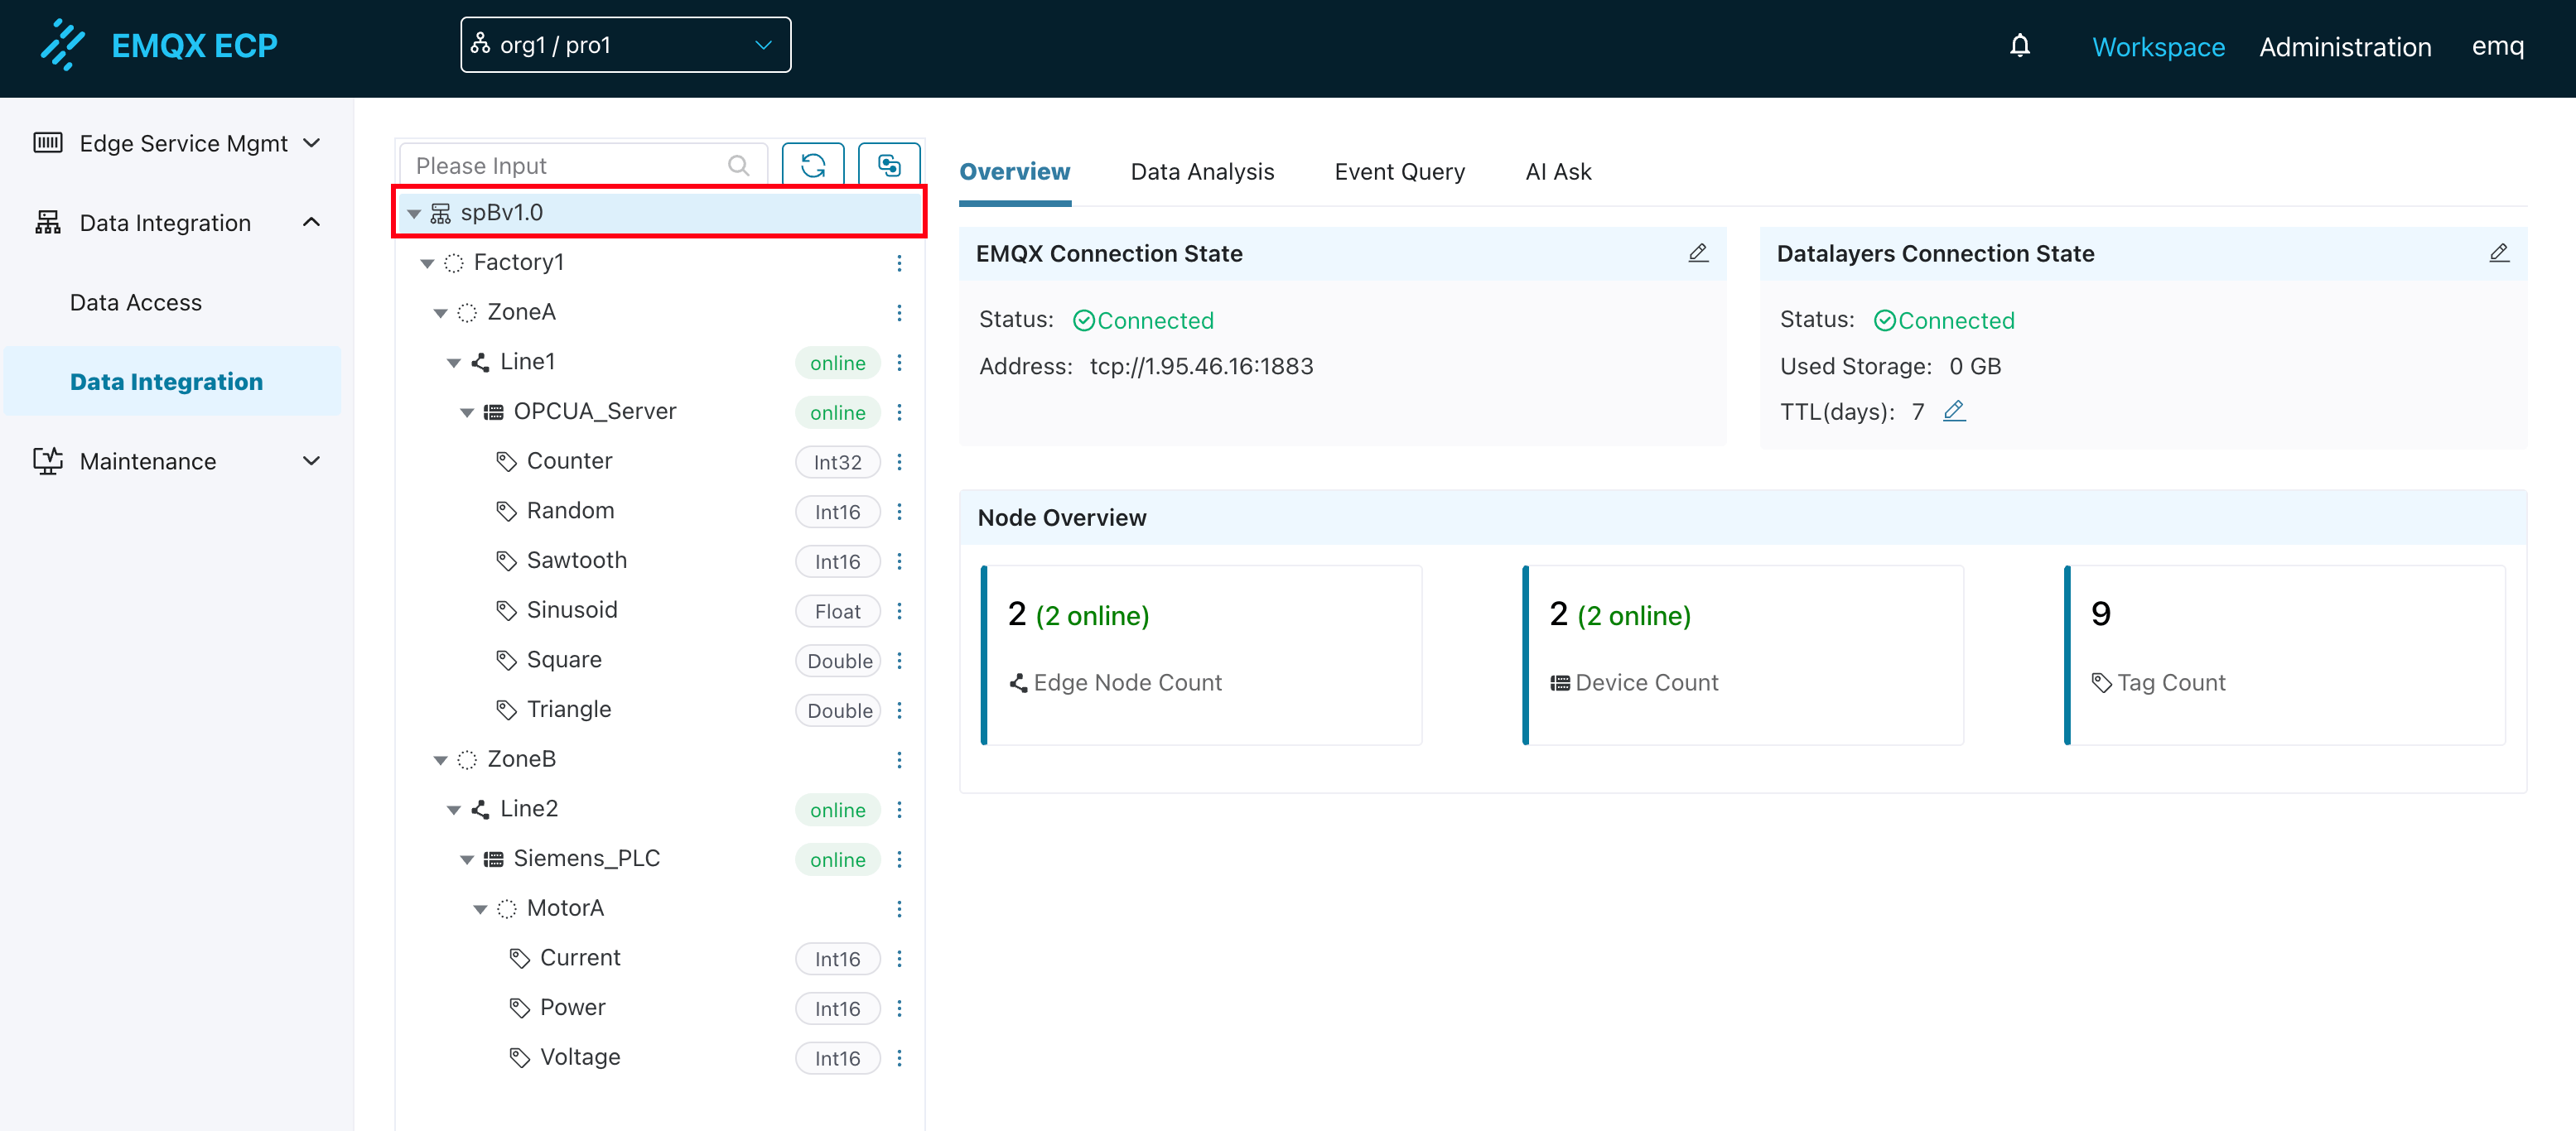
Task: Click the copy icon button beside refresh
Action: pos(888,165)
